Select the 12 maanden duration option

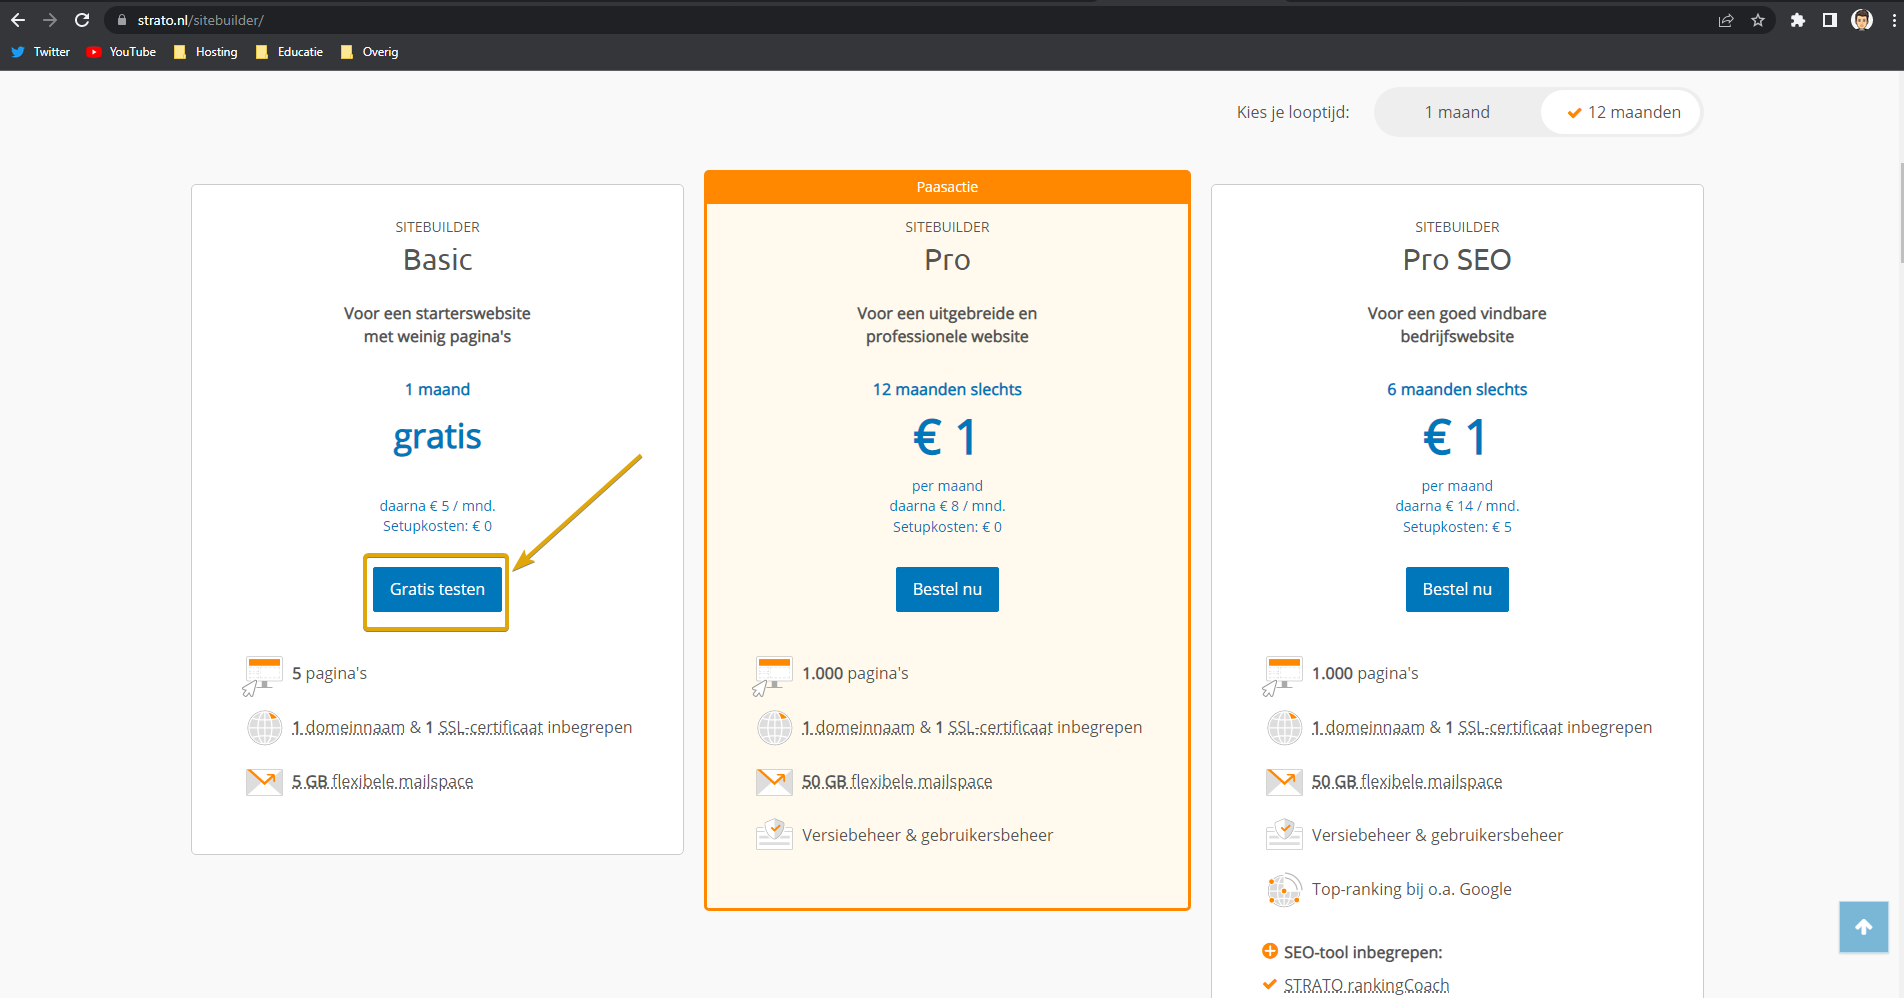point(1623,112)
